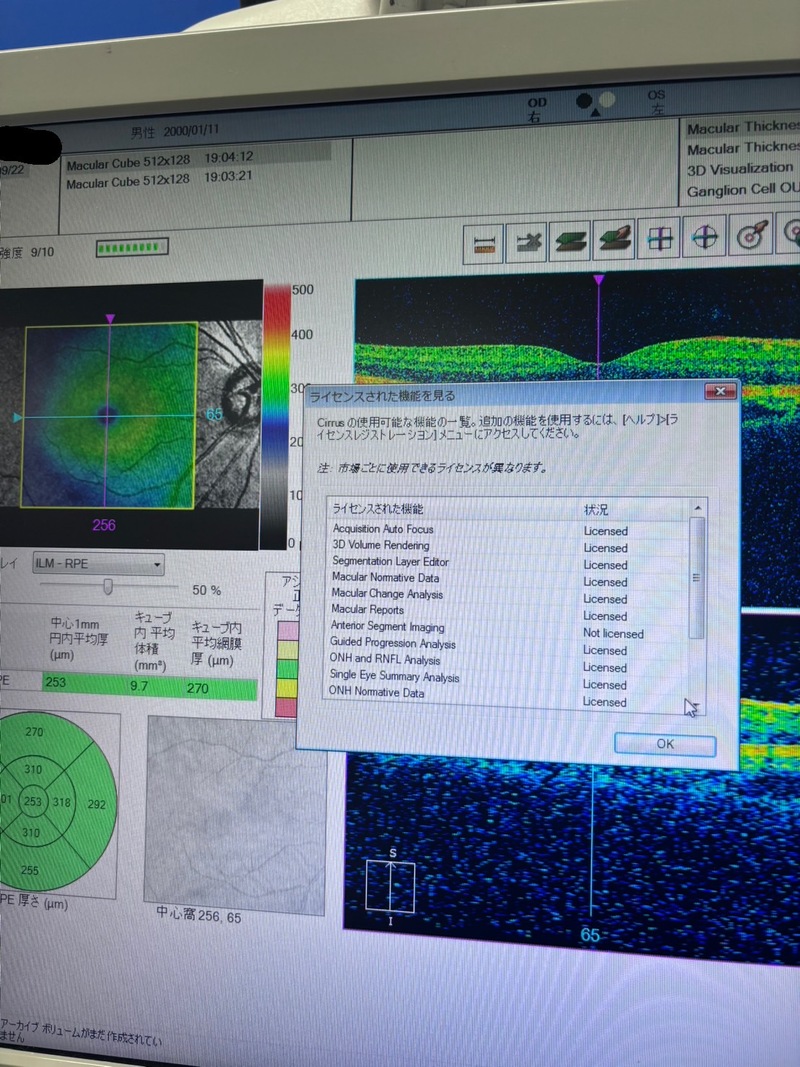Click the overlay transparency slider handle
This screenshot has width=800, height=1067.
point(107,587)
